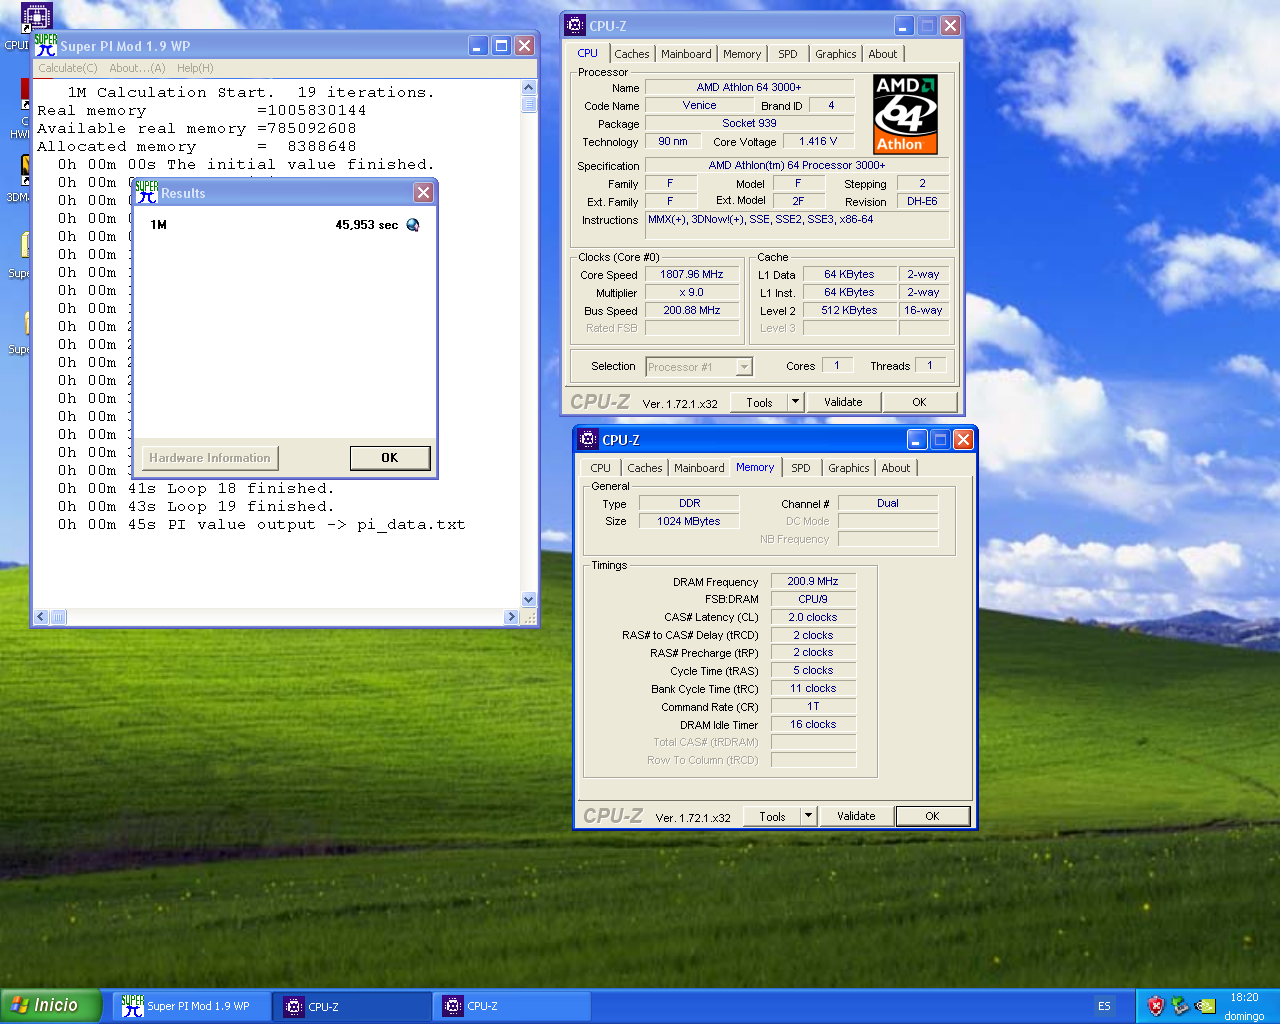Click OK in upper CPU-Z window
Screen dimensions: 1280x1024
point(919,402)
